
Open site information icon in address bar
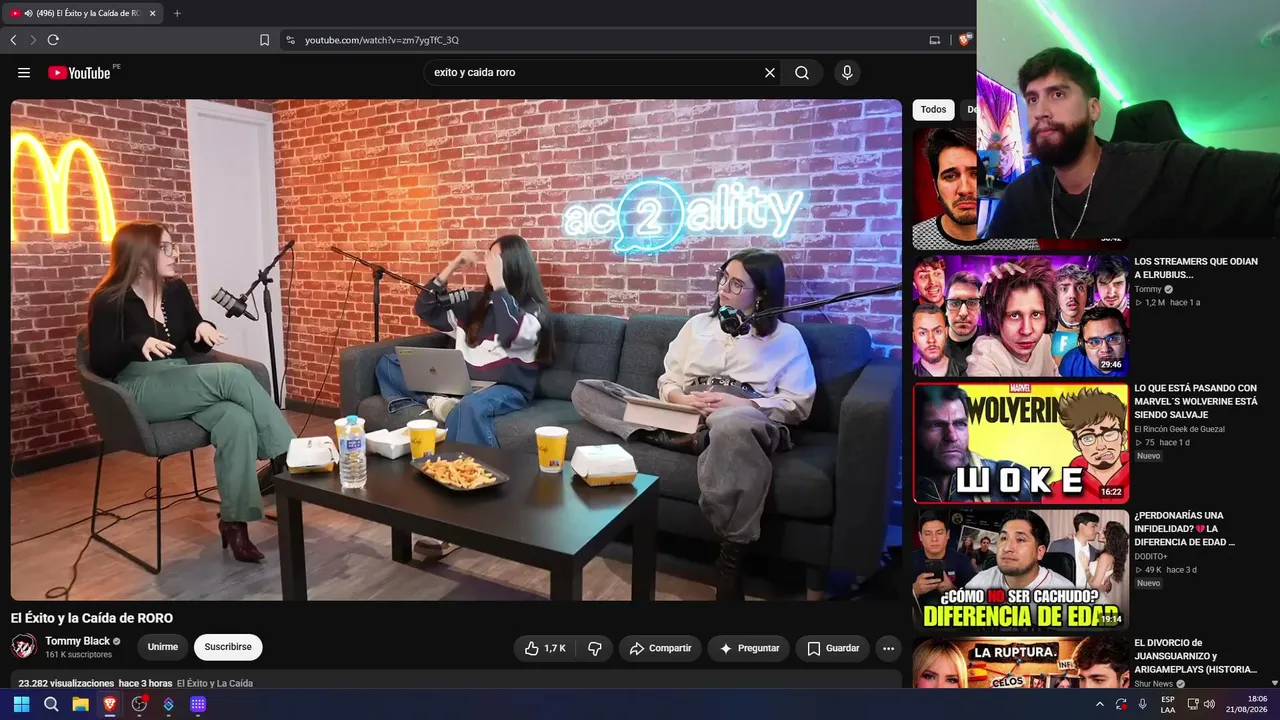click(290, 40)
